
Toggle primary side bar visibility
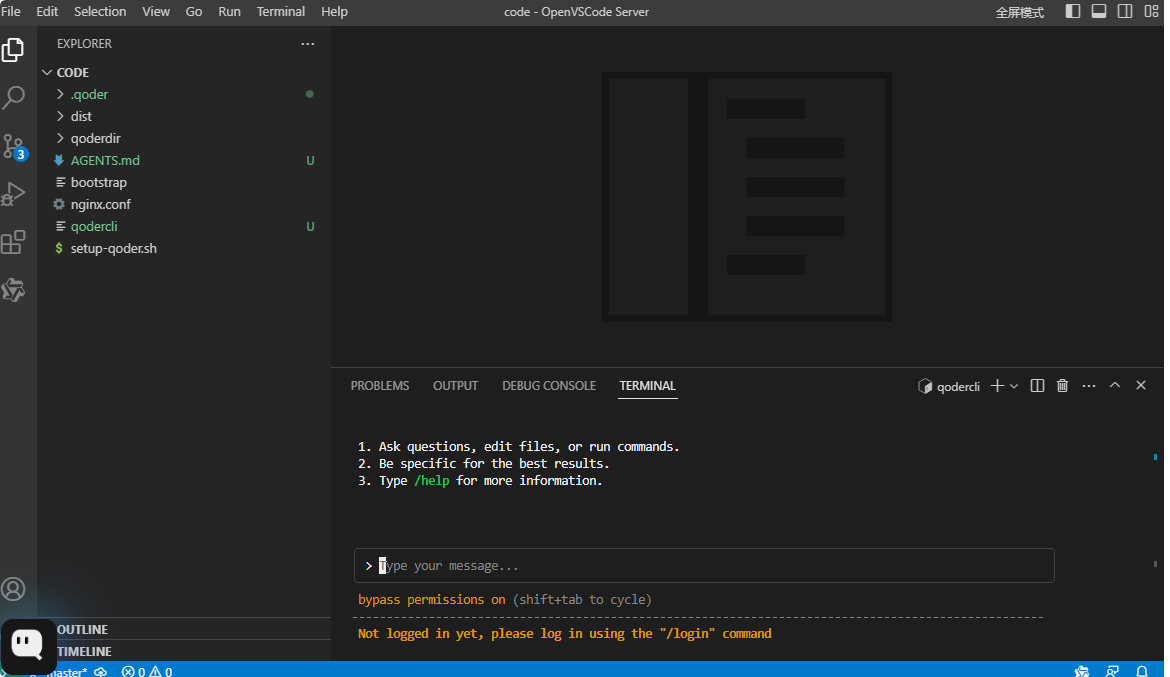pyautogui.click(x=1073, y=12)
